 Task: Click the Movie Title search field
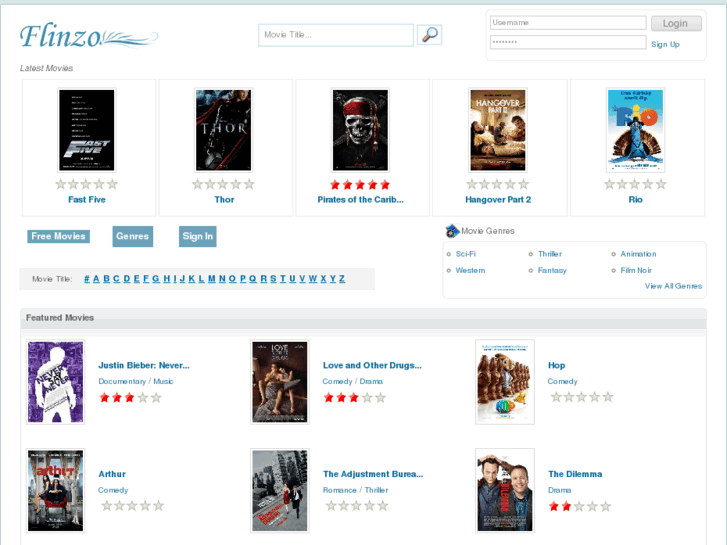point(335,35)
